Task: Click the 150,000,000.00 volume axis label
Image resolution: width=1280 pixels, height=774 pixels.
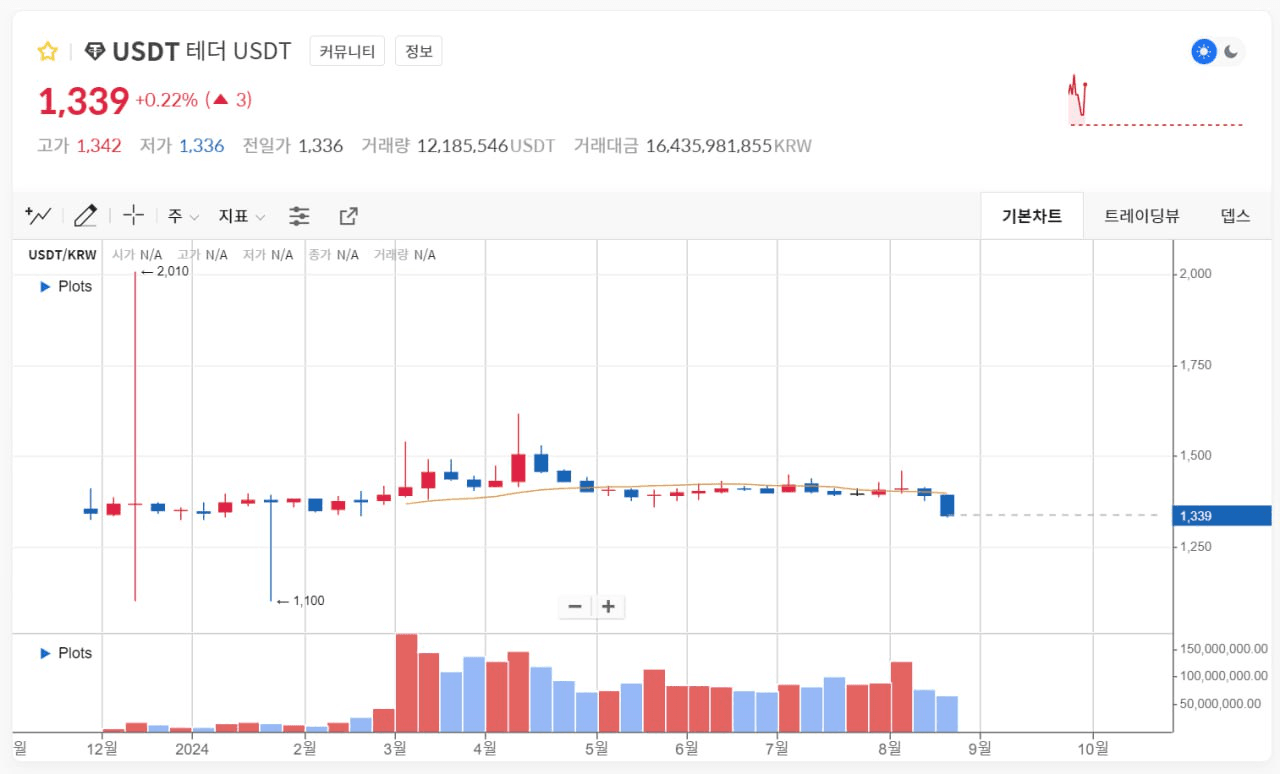Action: coord(1224,649)
